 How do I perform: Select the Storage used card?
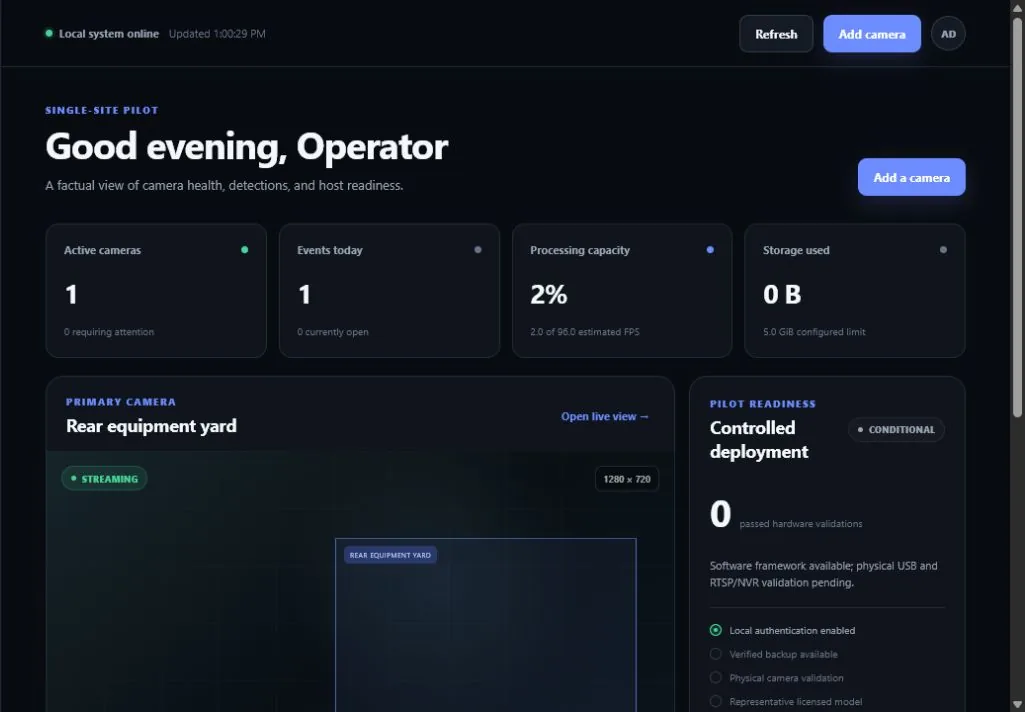854,290
